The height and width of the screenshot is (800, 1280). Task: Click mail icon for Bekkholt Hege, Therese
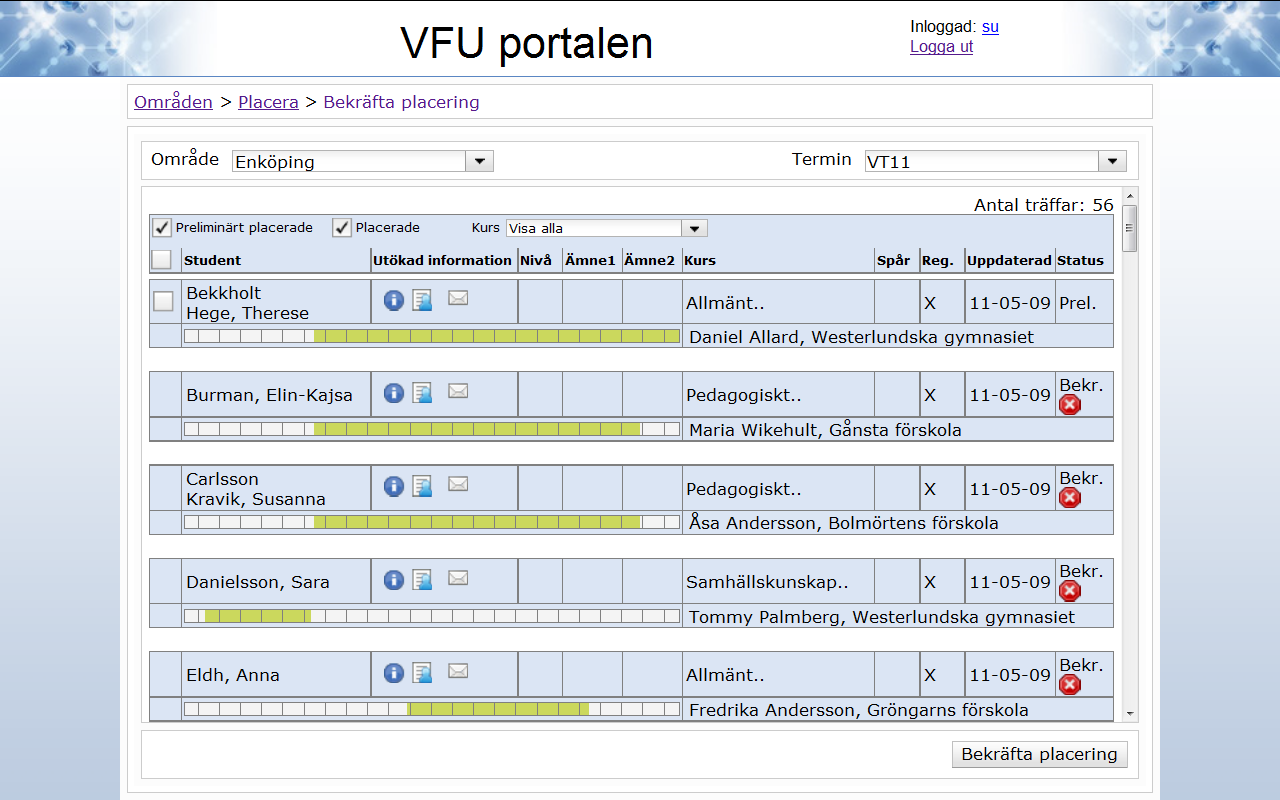tap(458, 297)
